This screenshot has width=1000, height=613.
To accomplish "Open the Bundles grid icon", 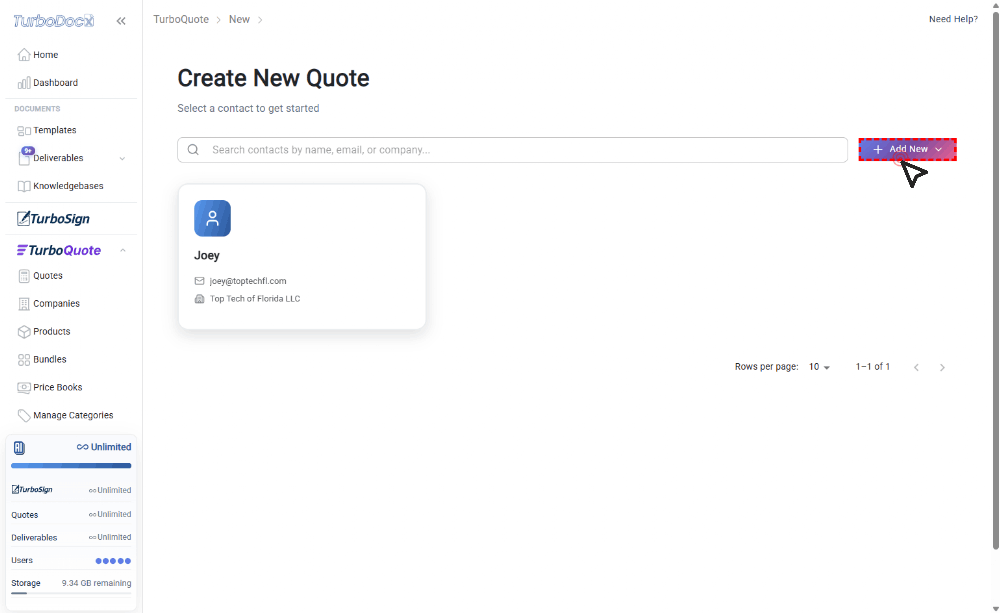I will tap(24, 360).
